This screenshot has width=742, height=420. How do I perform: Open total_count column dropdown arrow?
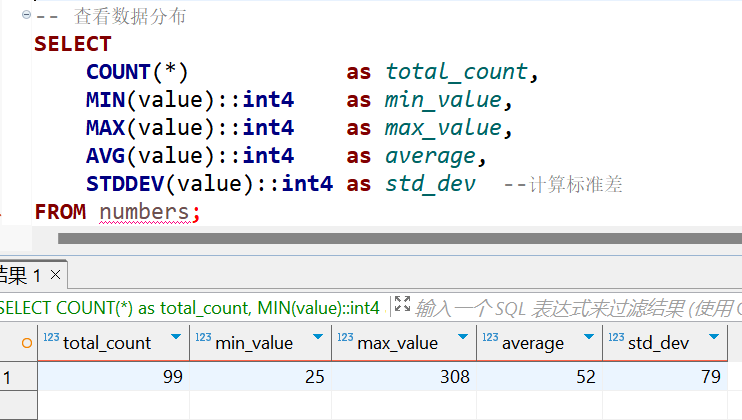pyautogui.click(x=176, y=337)
